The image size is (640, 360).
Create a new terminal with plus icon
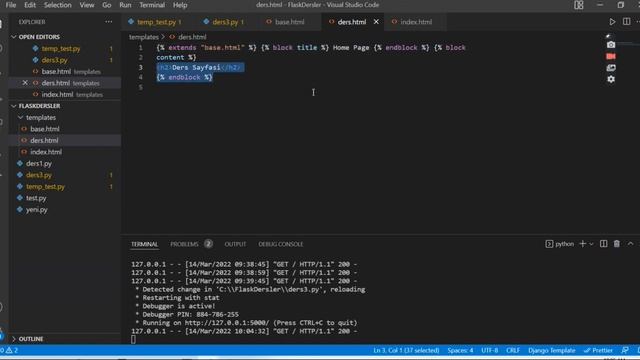click(x=582, y=244)
